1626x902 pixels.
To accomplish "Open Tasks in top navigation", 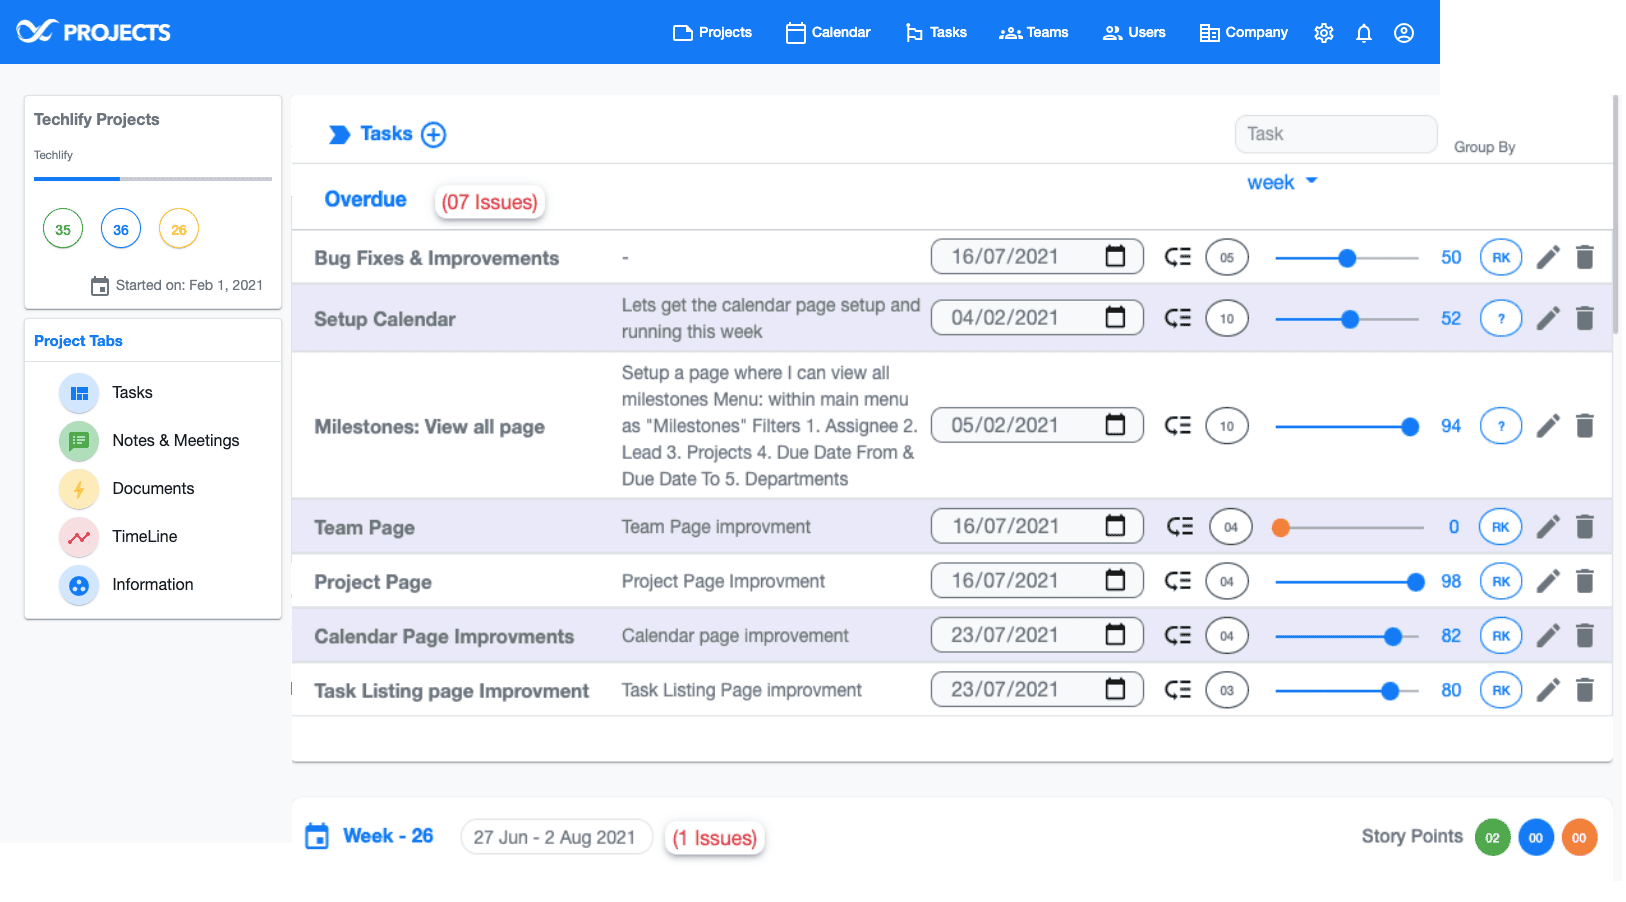I will coord(936,33).
